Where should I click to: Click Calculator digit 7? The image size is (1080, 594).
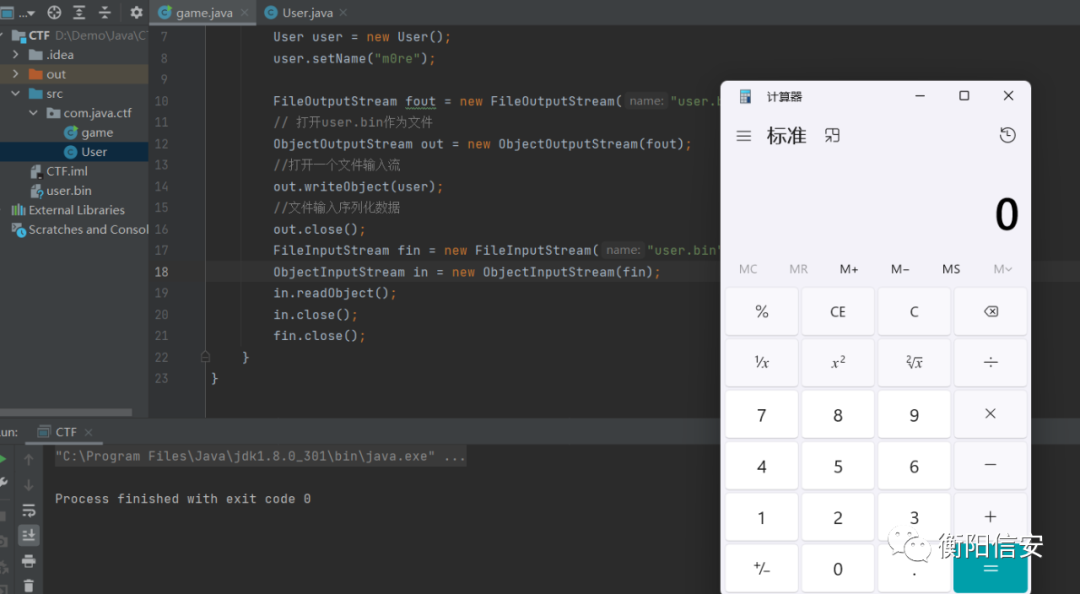(x=762, y=415)
